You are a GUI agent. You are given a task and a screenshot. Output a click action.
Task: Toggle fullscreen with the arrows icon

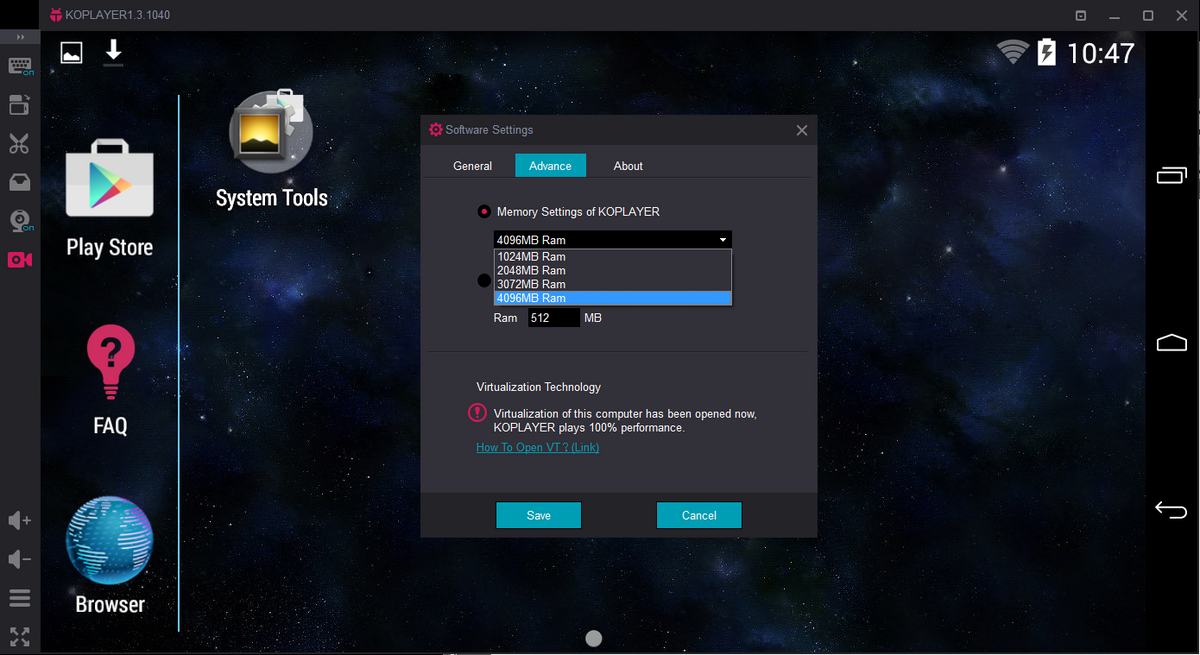19,637
